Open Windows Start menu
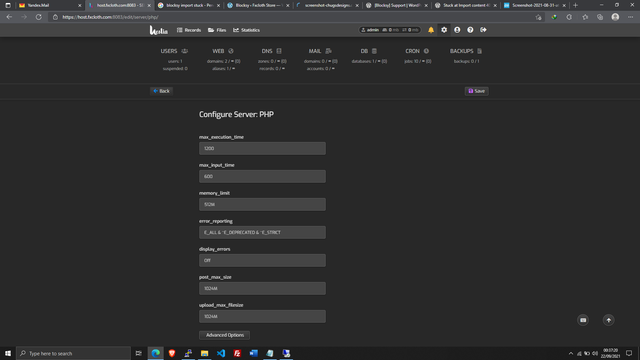Viewport: 640px width, 360px height. [8, 353]
